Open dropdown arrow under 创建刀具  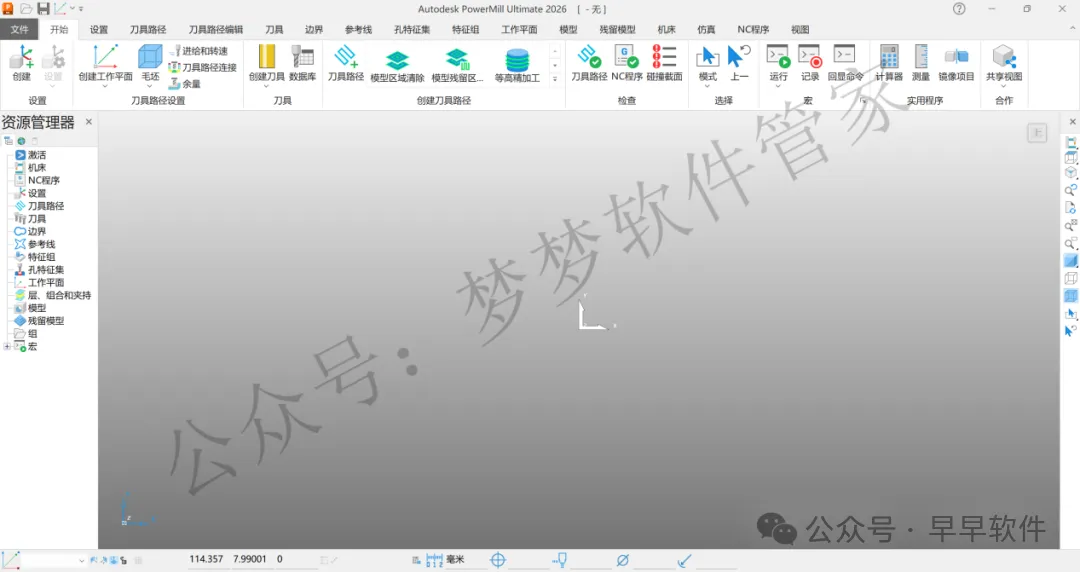266,86
